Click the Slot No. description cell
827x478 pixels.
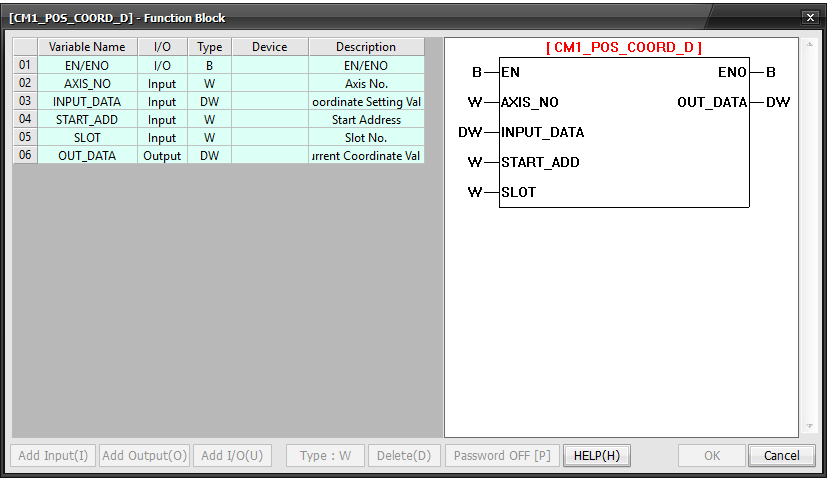(x=366, y=137)
